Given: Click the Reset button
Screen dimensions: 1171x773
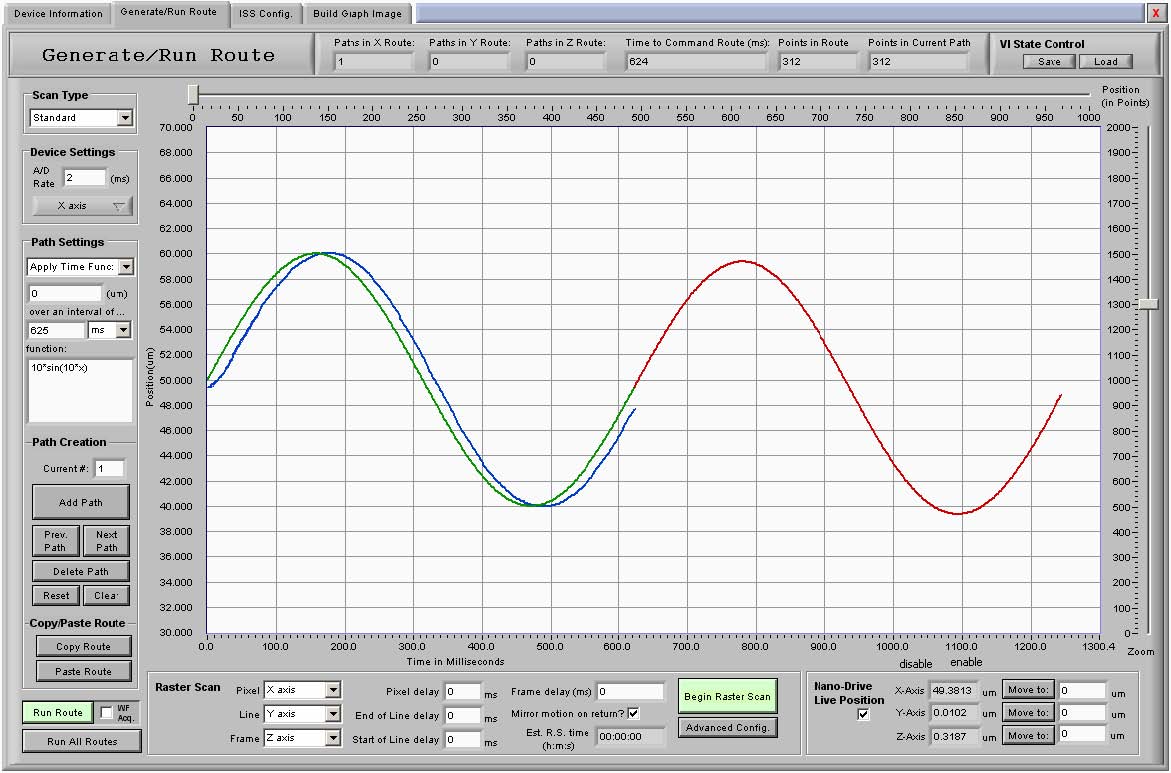Looking at the screenshot, I should 56,595.
